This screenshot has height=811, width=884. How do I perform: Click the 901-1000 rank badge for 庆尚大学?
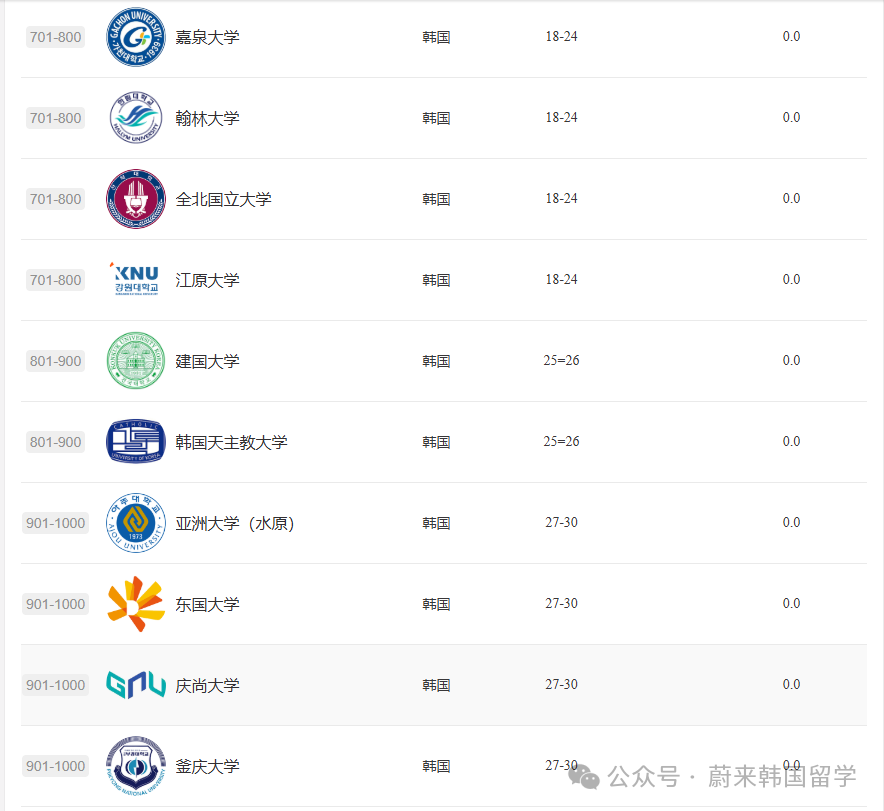(x=55, y=685)
